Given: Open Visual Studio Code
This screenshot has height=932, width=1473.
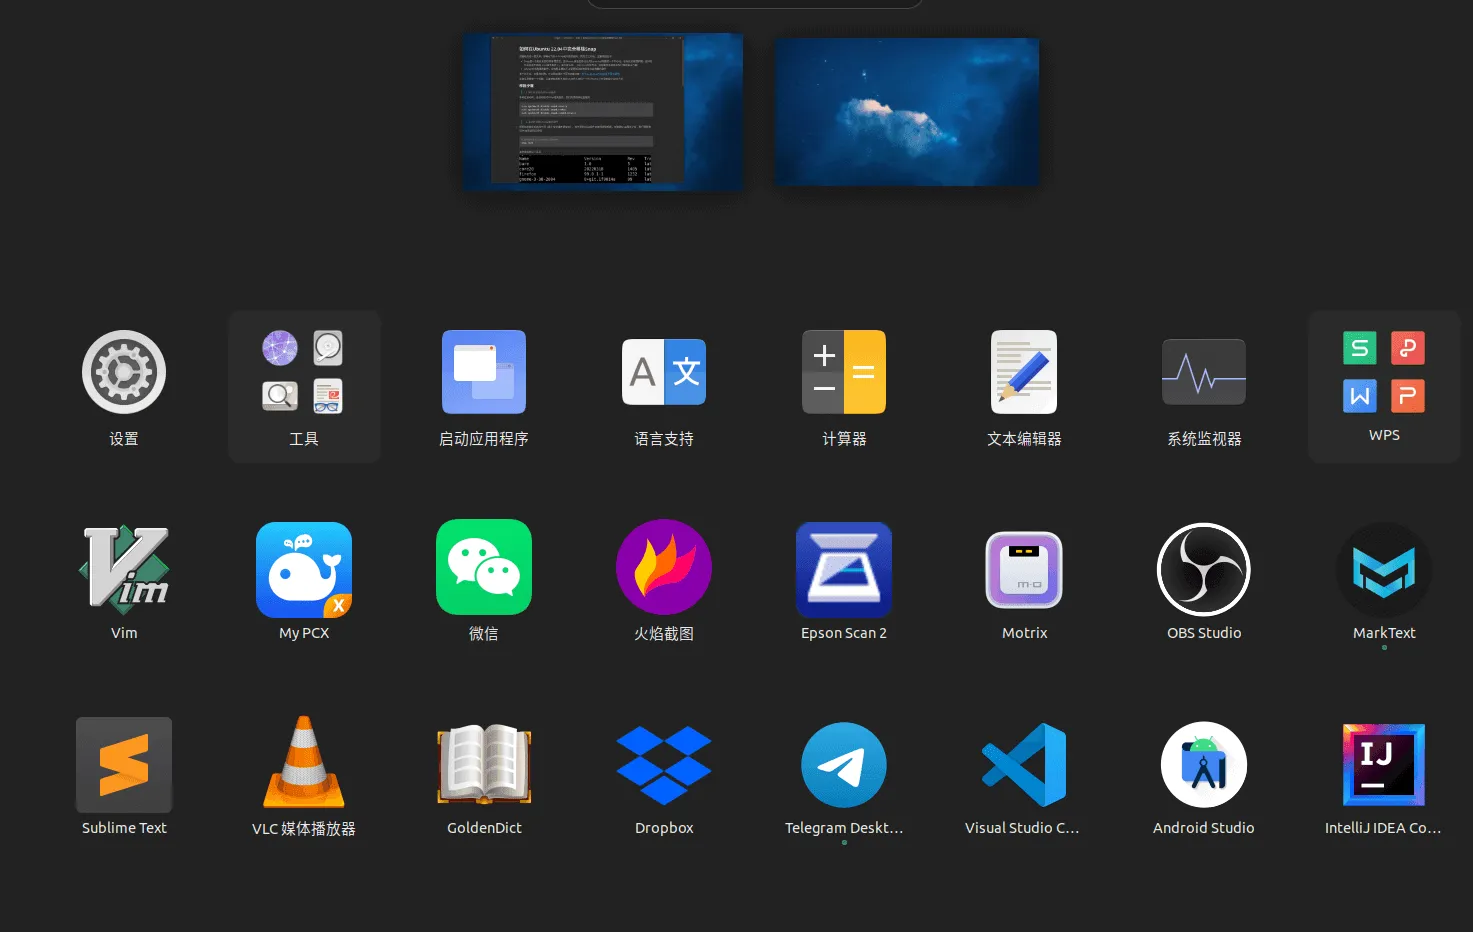Looking at the screenshot, I should [1024, 765].
